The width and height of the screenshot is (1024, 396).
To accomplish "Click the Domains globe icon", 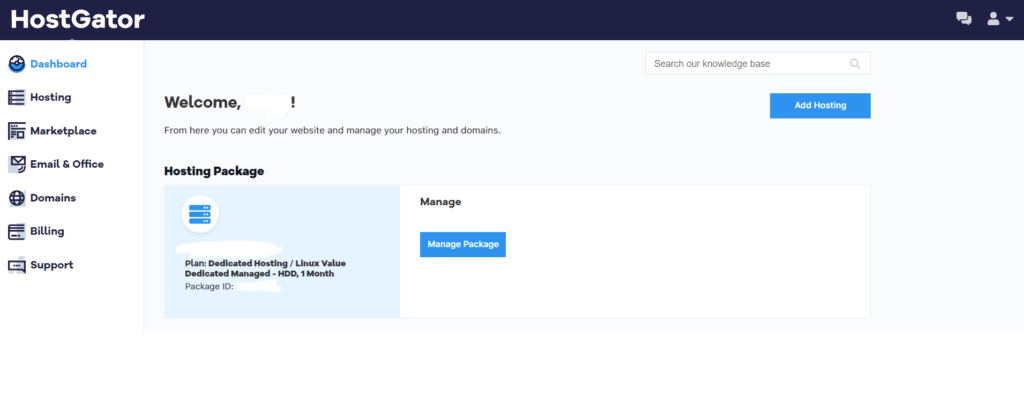I will (16, 198).
